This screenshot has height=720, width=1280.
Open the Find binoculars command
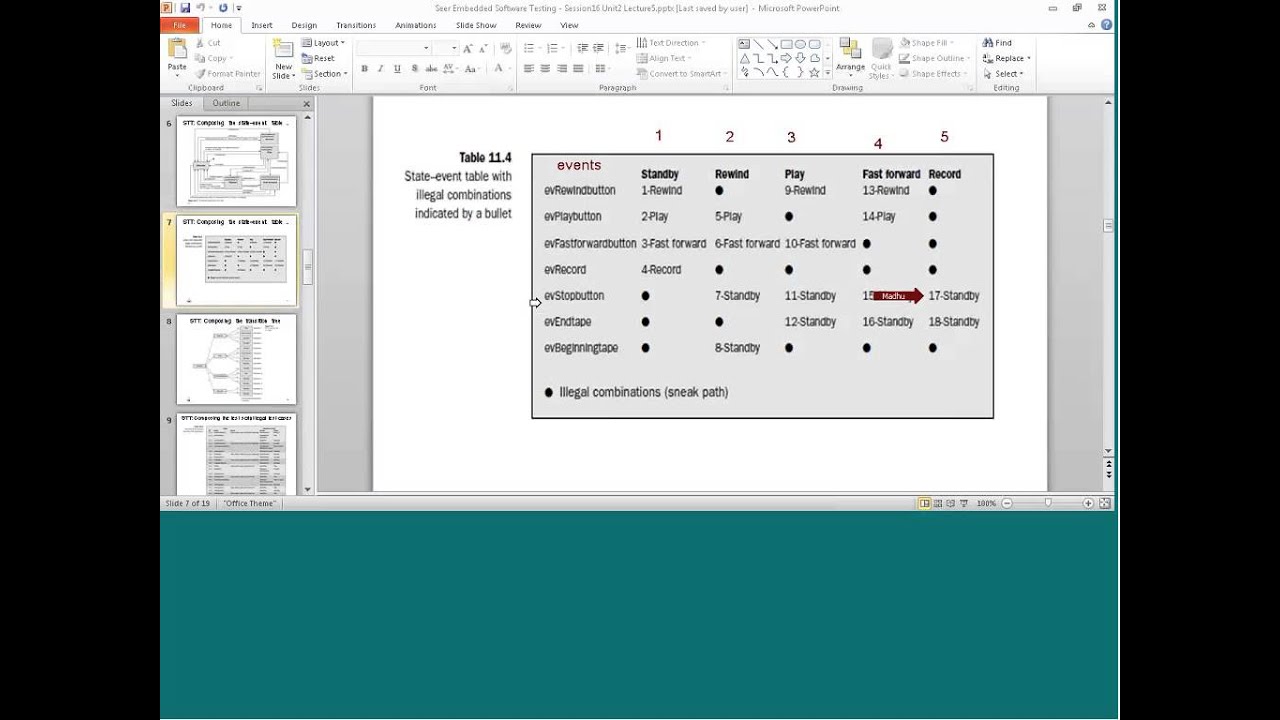point(997,43)
